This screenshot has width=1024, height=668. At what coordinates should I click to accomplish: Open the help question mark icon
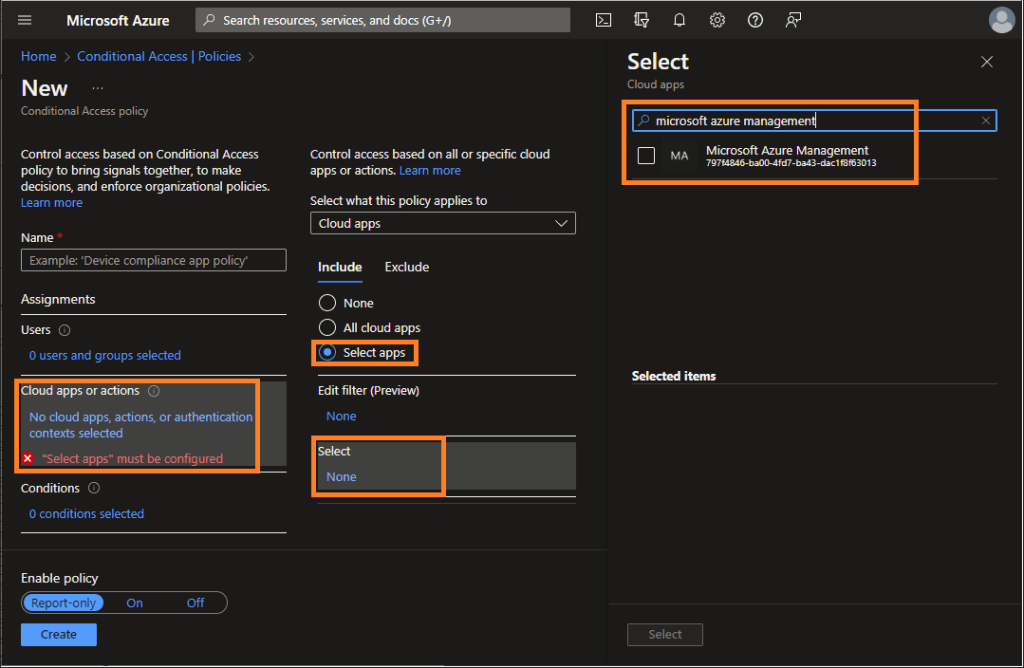coord(755,20)
